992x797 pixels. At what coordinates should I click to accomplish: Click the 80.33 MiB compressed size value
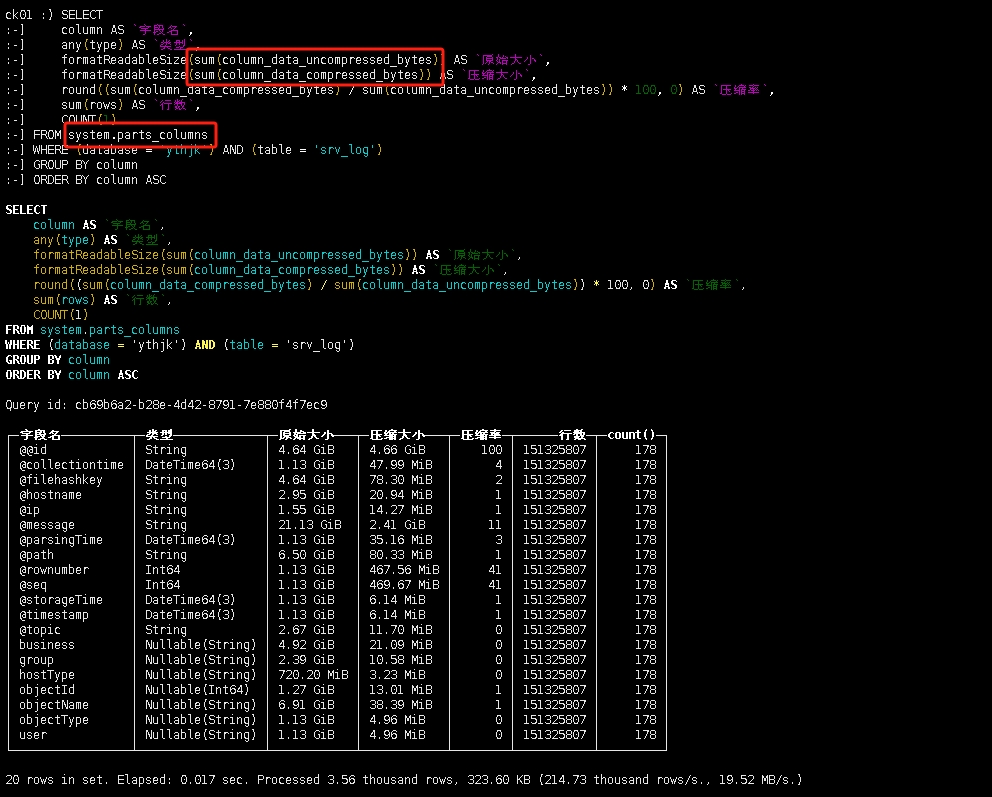[401, 555]
